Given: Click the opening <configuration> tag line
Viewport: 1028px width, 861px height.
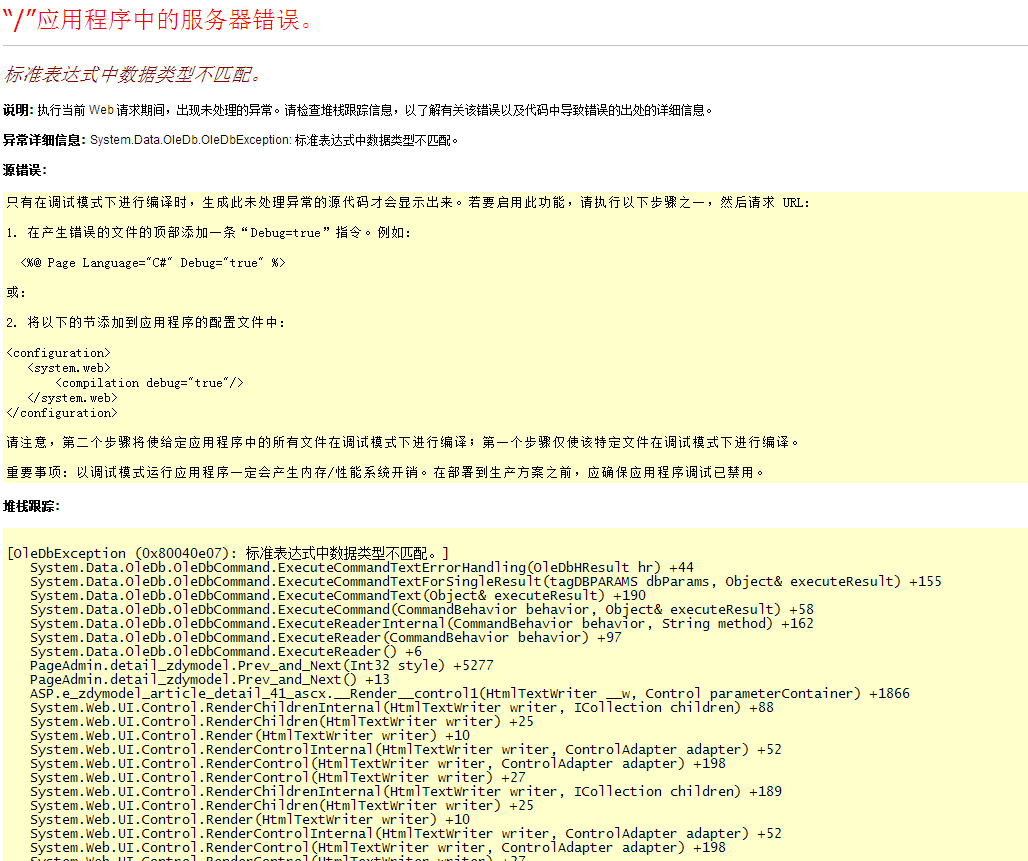Looking at the screenshot, I should 59,353.
